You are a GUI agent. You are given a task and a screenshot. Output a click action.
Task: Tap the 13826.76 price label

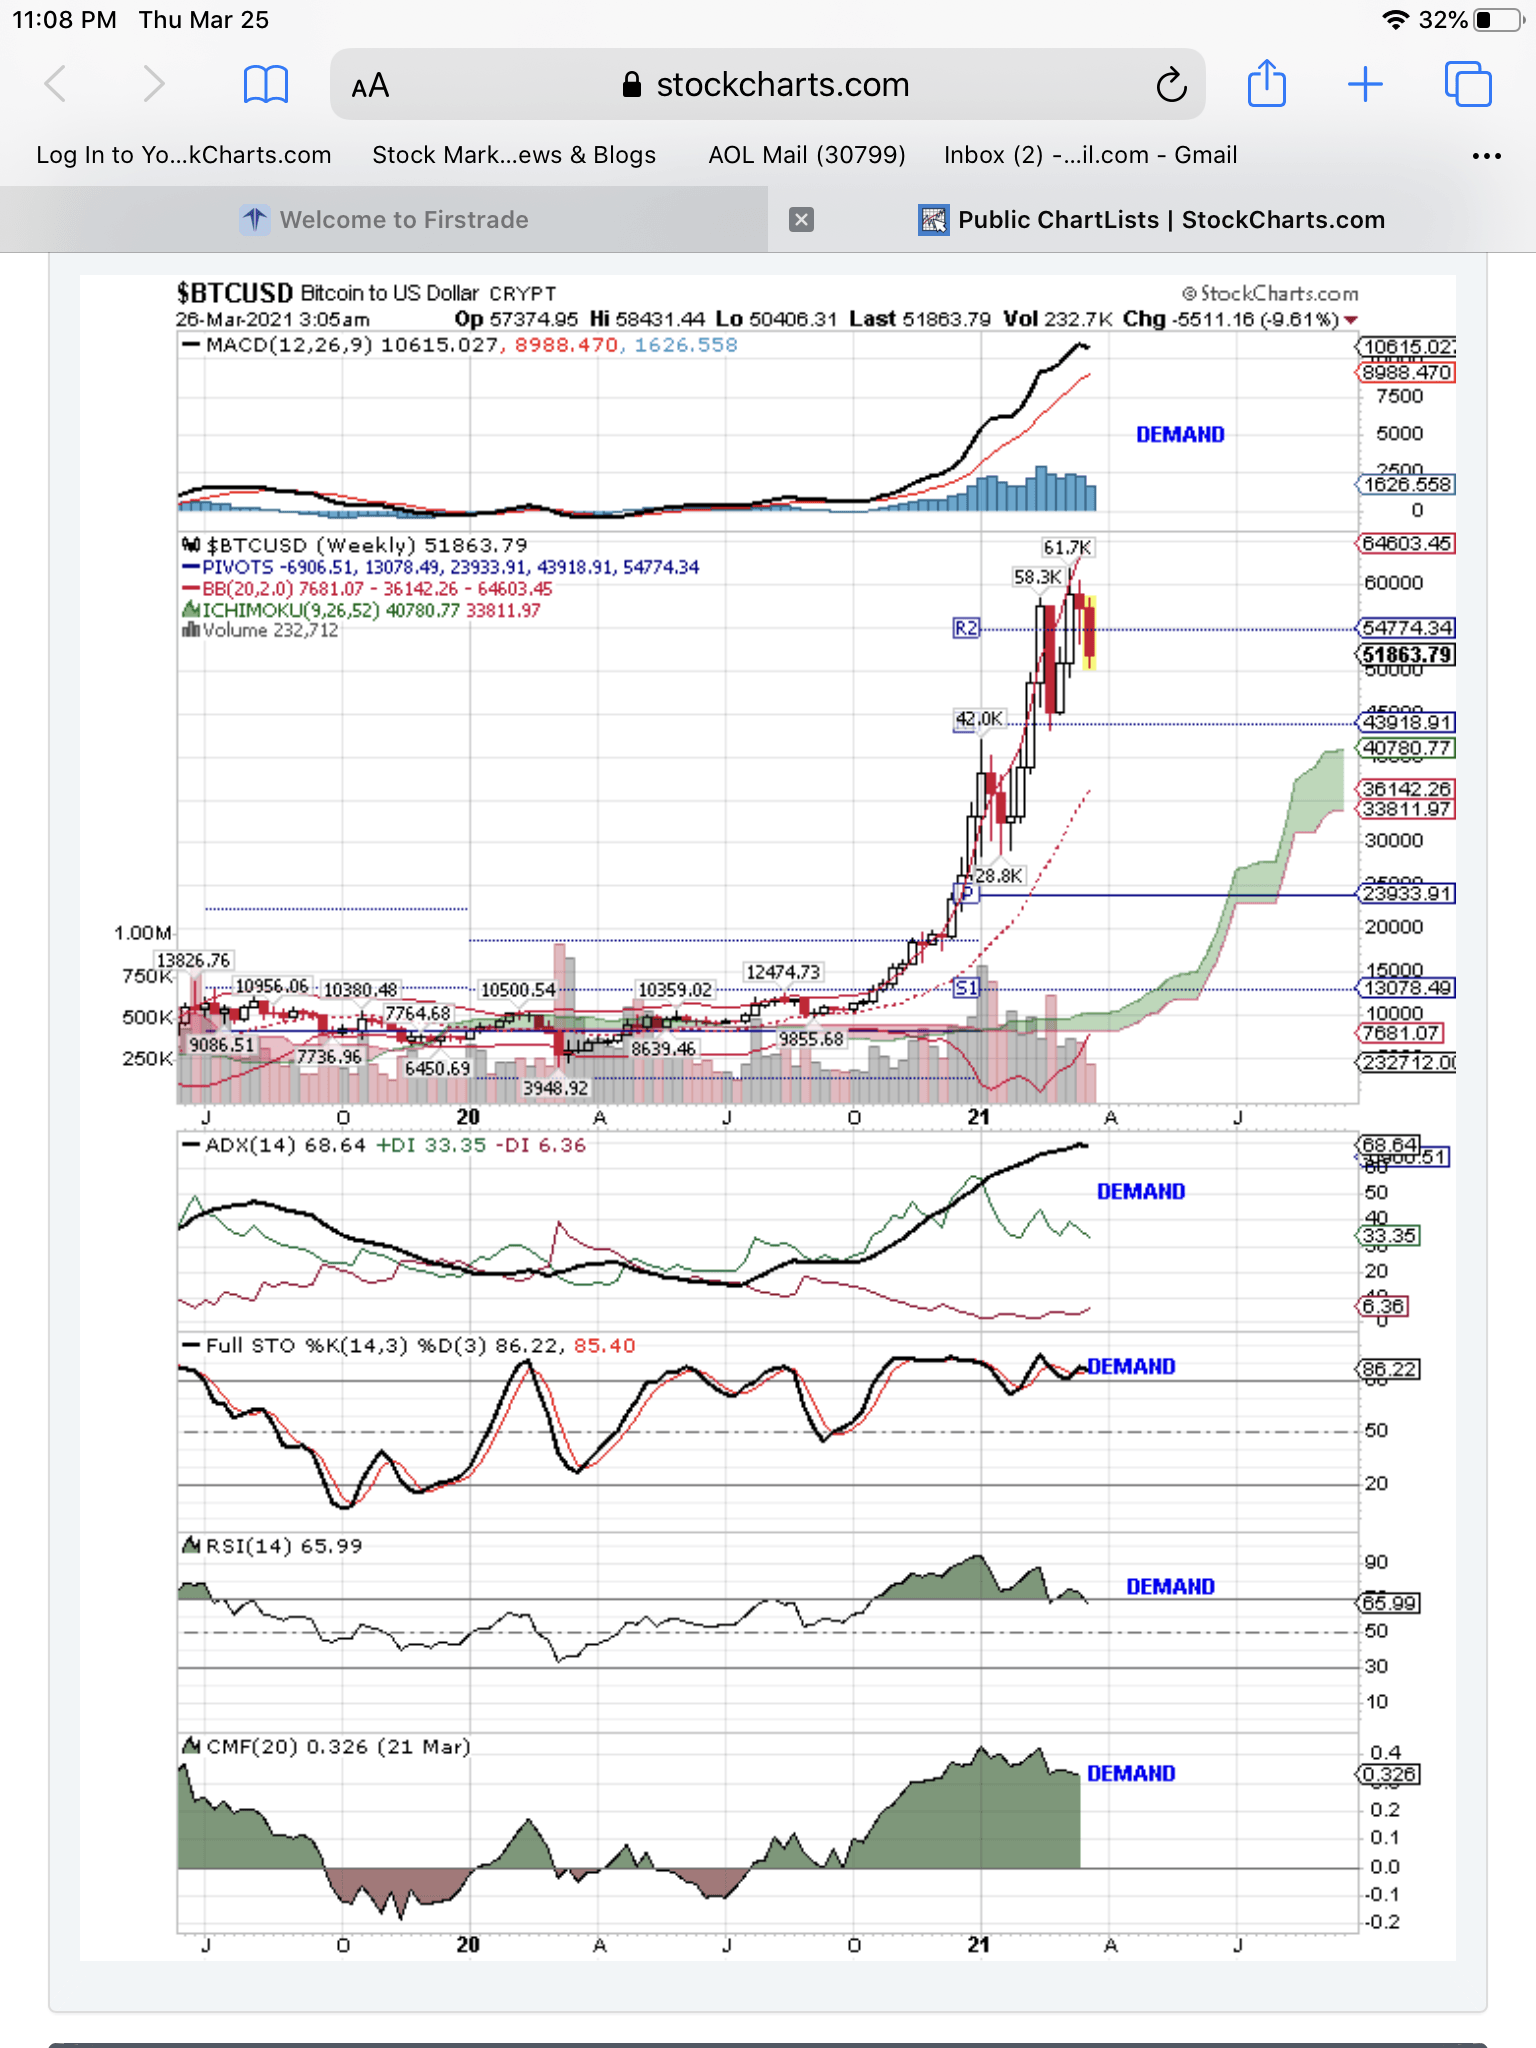193,960
